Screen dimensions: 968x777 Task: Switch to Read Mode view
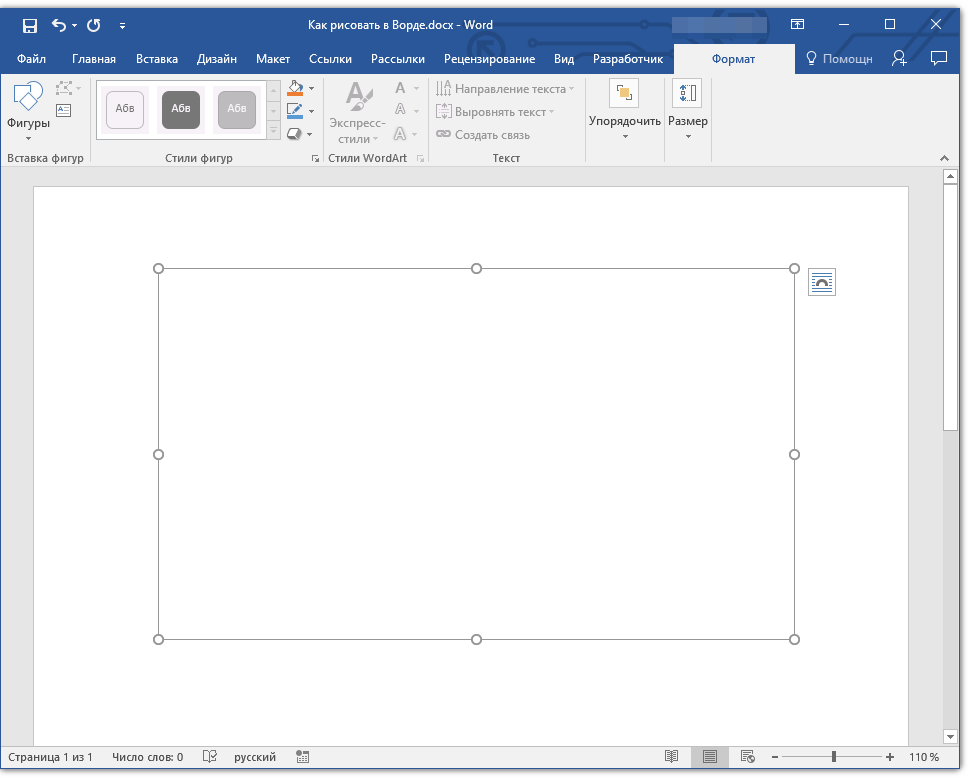click(x=672, y=757)
